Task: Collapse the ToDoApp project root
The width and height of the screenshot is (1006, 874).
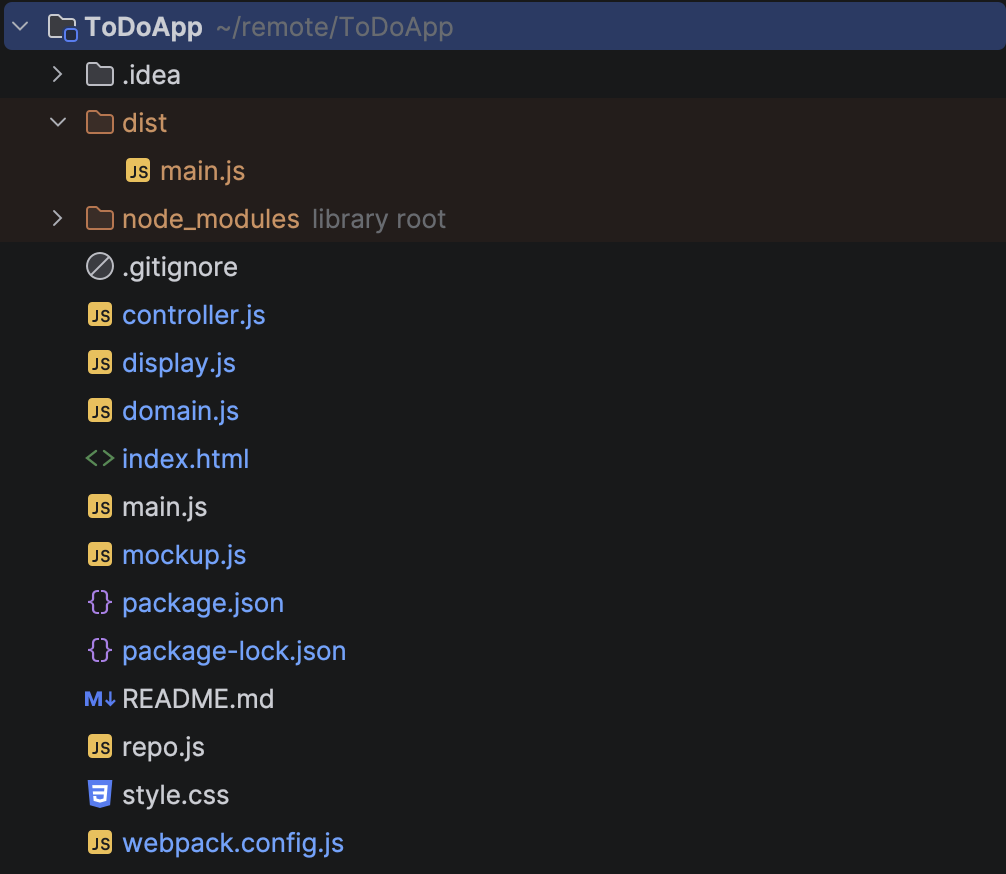Action: point(22,27)
